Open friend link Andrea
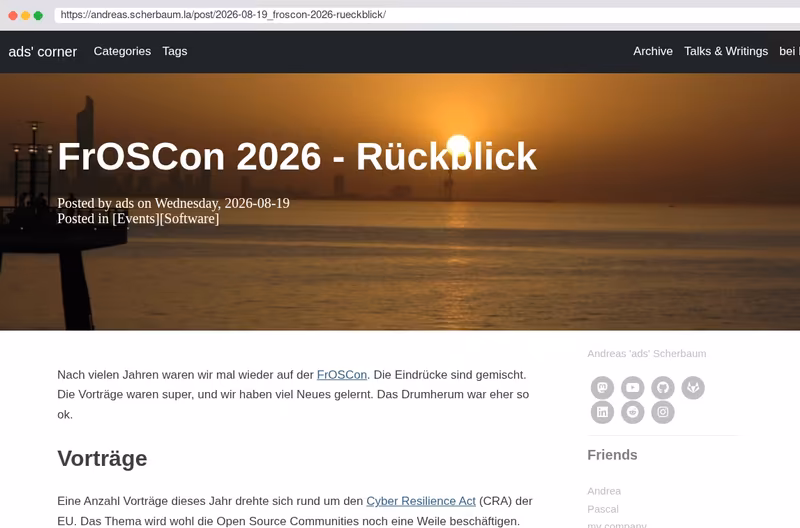Image resolution: width=800 pixels, height=528 pixels. [604, 491]
